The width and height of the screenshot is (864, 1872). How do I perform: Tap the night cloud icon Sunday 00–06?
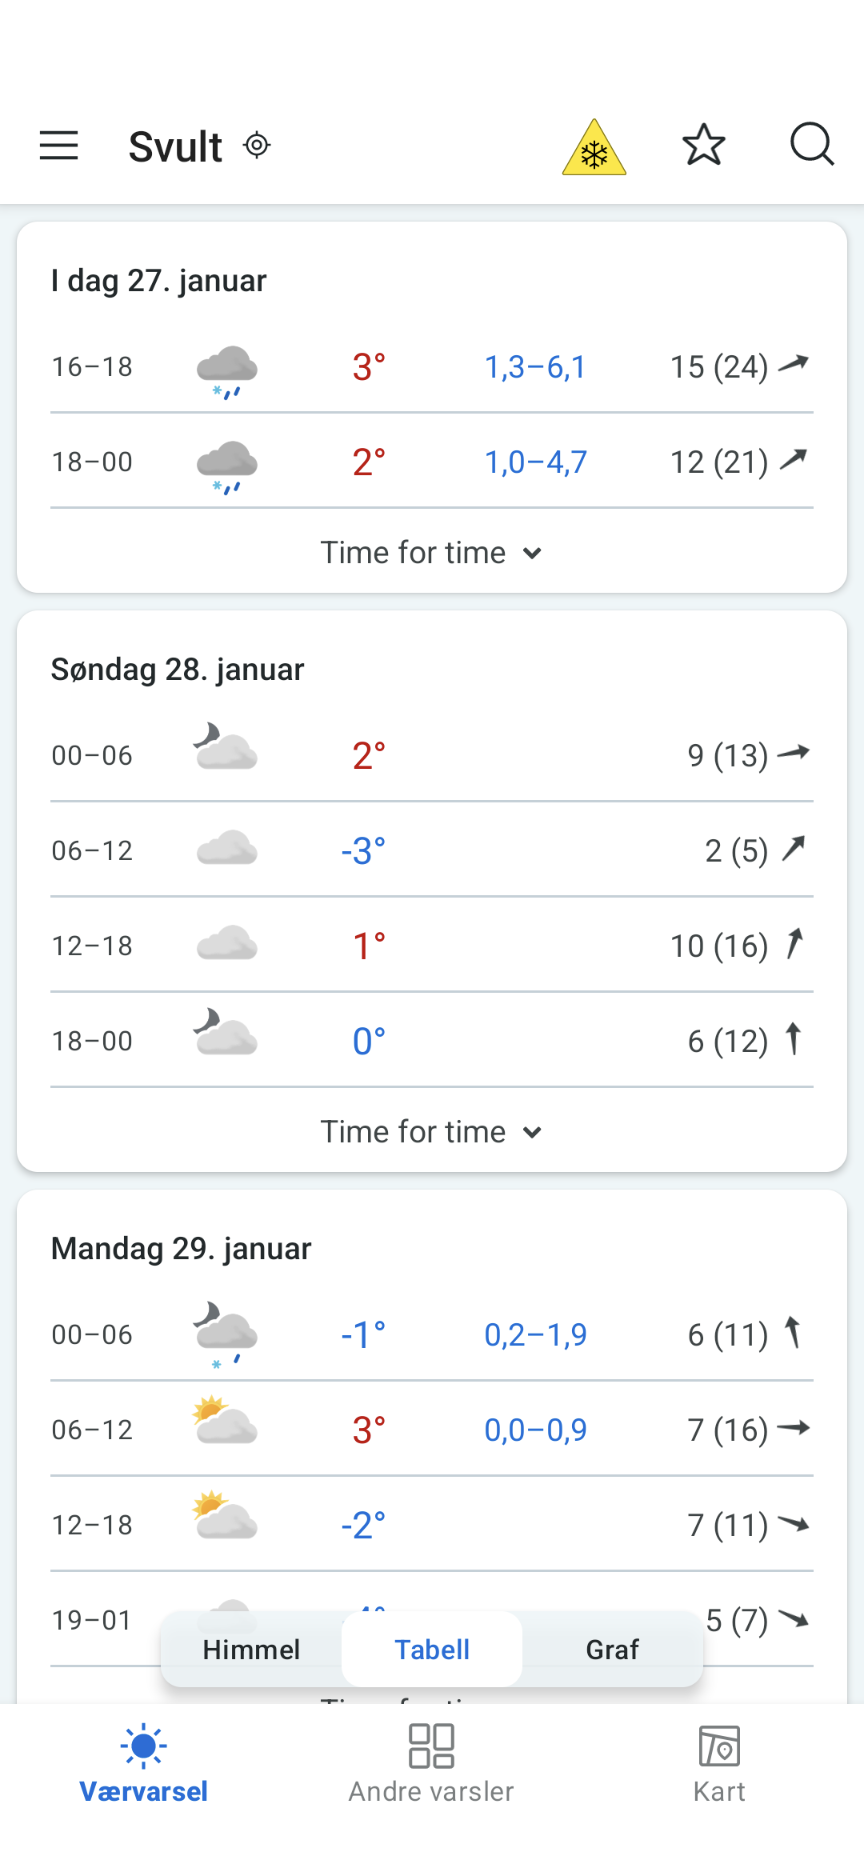pos(225,748)
